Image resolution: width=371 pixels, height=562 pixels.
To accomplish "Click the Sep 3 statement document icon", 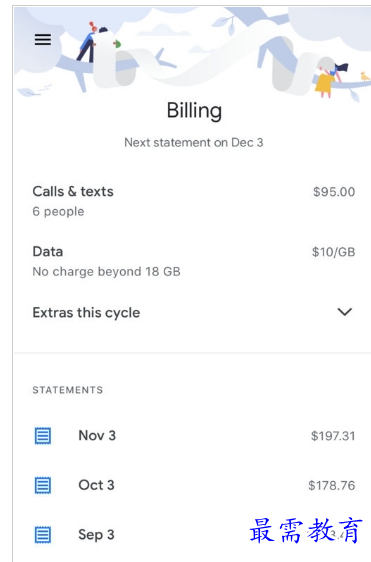I will tap(43, 535).
